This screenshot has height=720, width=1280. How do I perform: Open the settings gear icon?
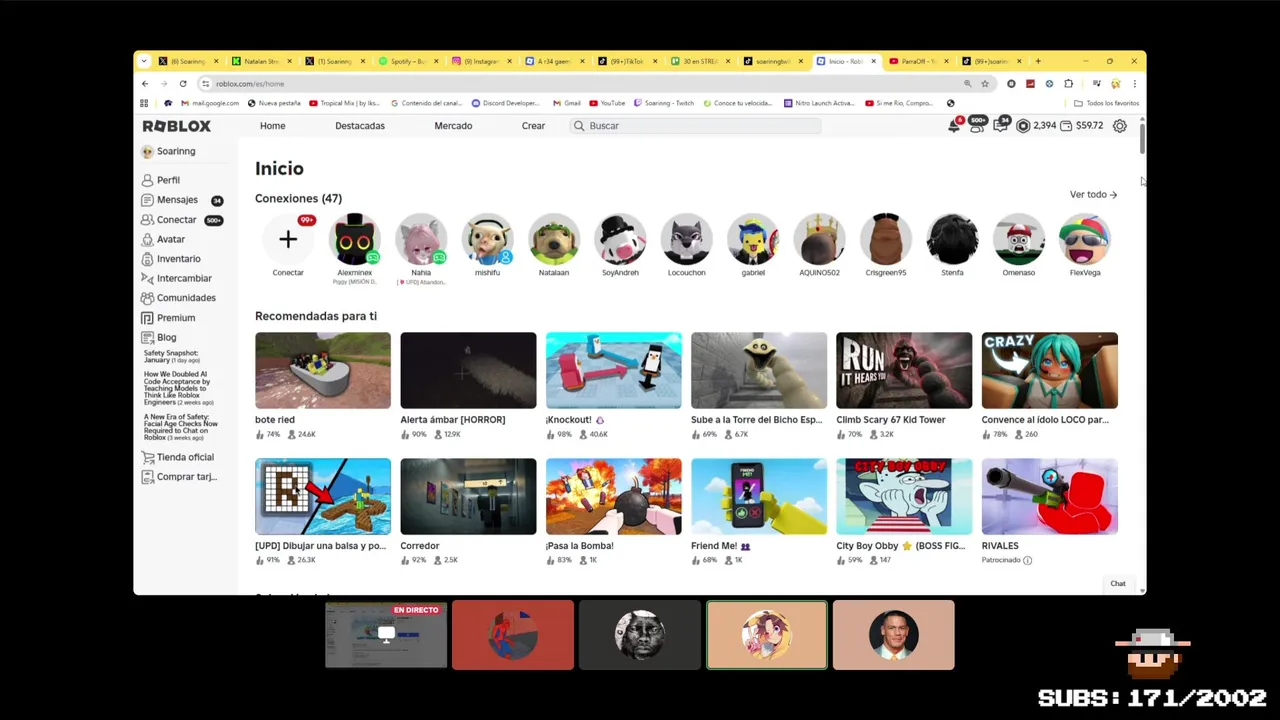[x=1119, y=126]
